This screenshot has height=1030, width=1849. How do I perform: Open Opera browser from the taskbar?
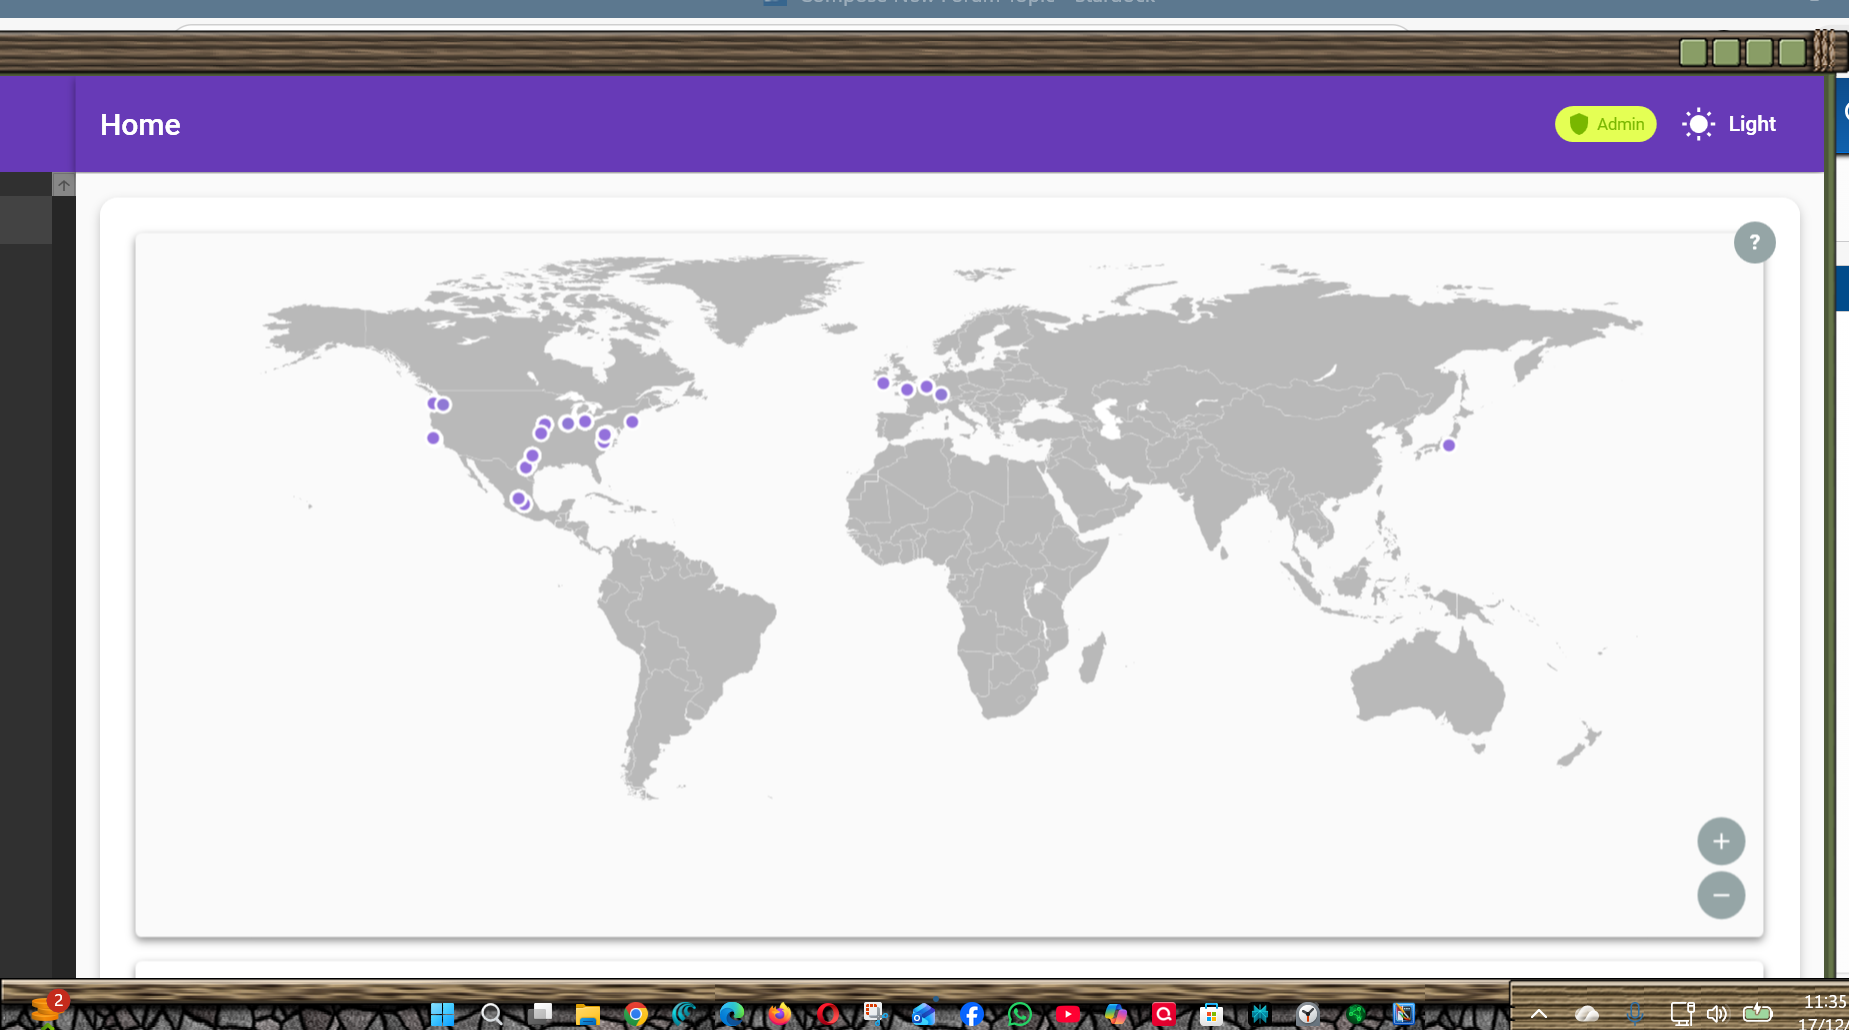tap(827, 1014)
